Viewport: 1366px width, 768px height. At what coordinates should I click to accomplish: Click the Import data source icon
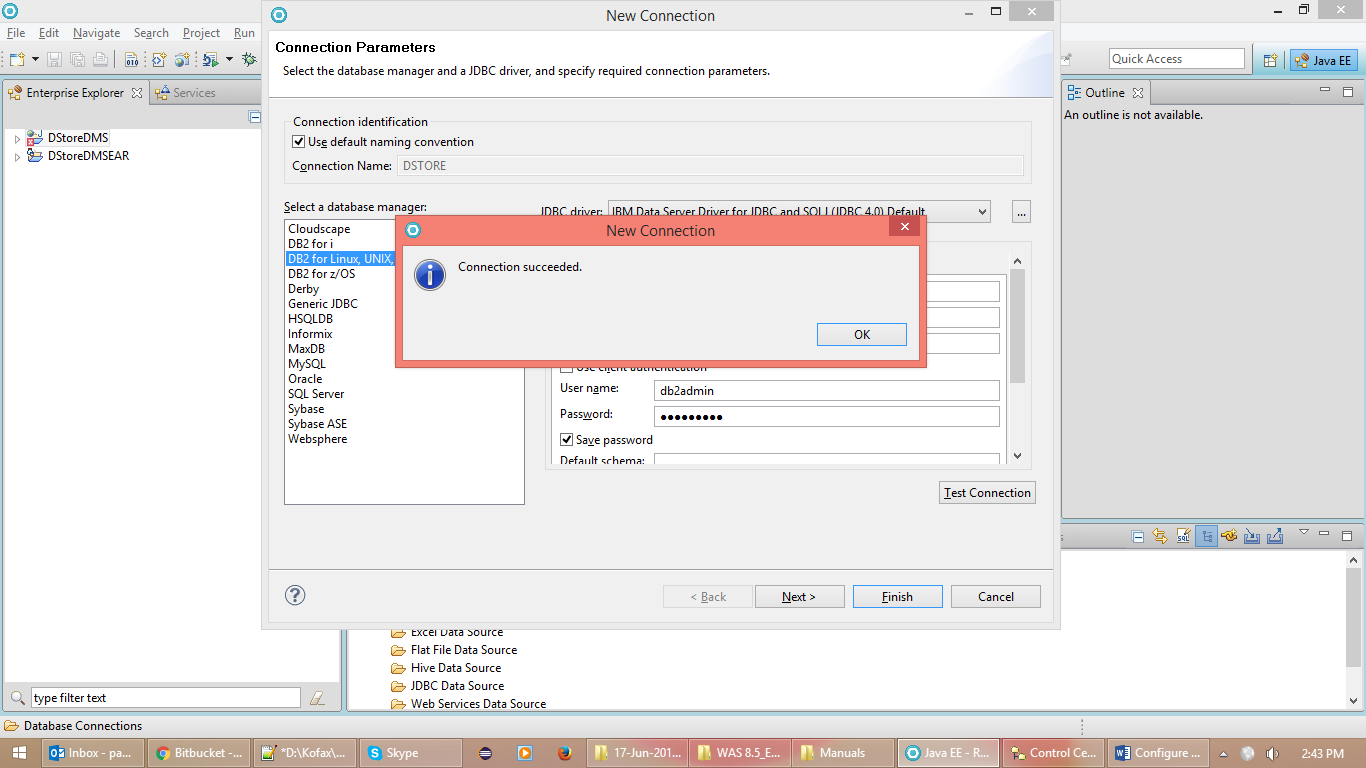point(1251,536)
